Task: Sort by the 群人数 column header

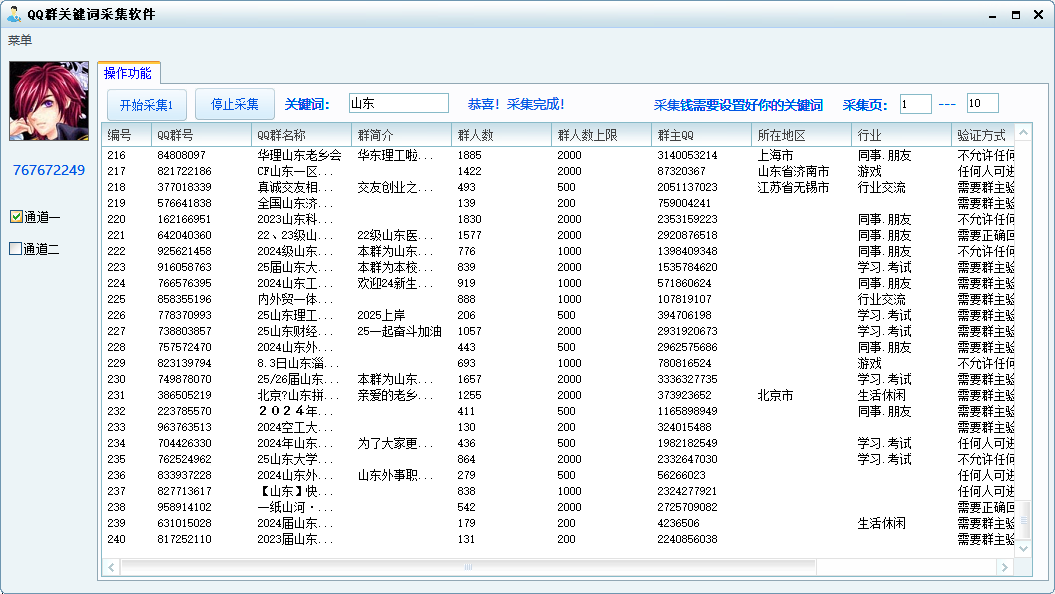Action: point(501,135)
